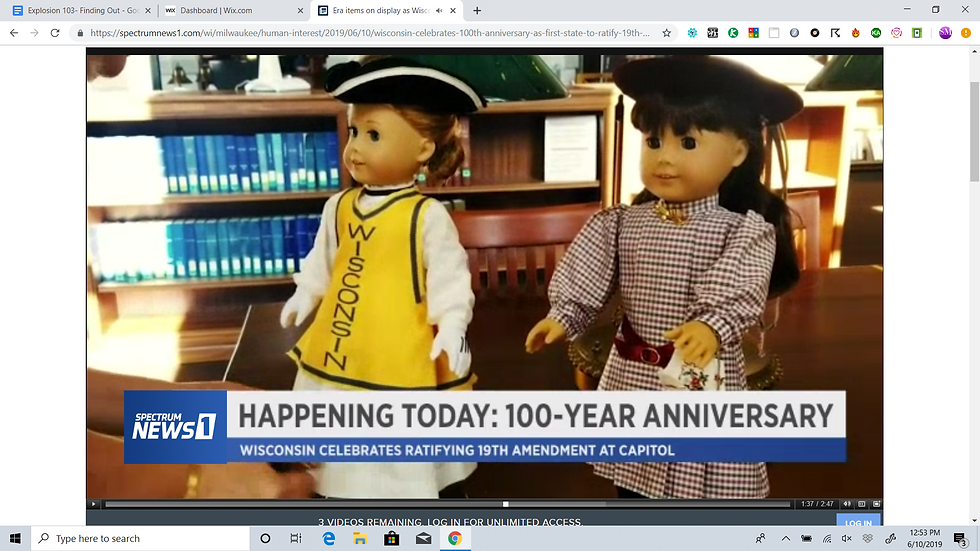Open the pen/link tray icon
The height and width of the screenshot is (551, 980).
coord(891,539)
